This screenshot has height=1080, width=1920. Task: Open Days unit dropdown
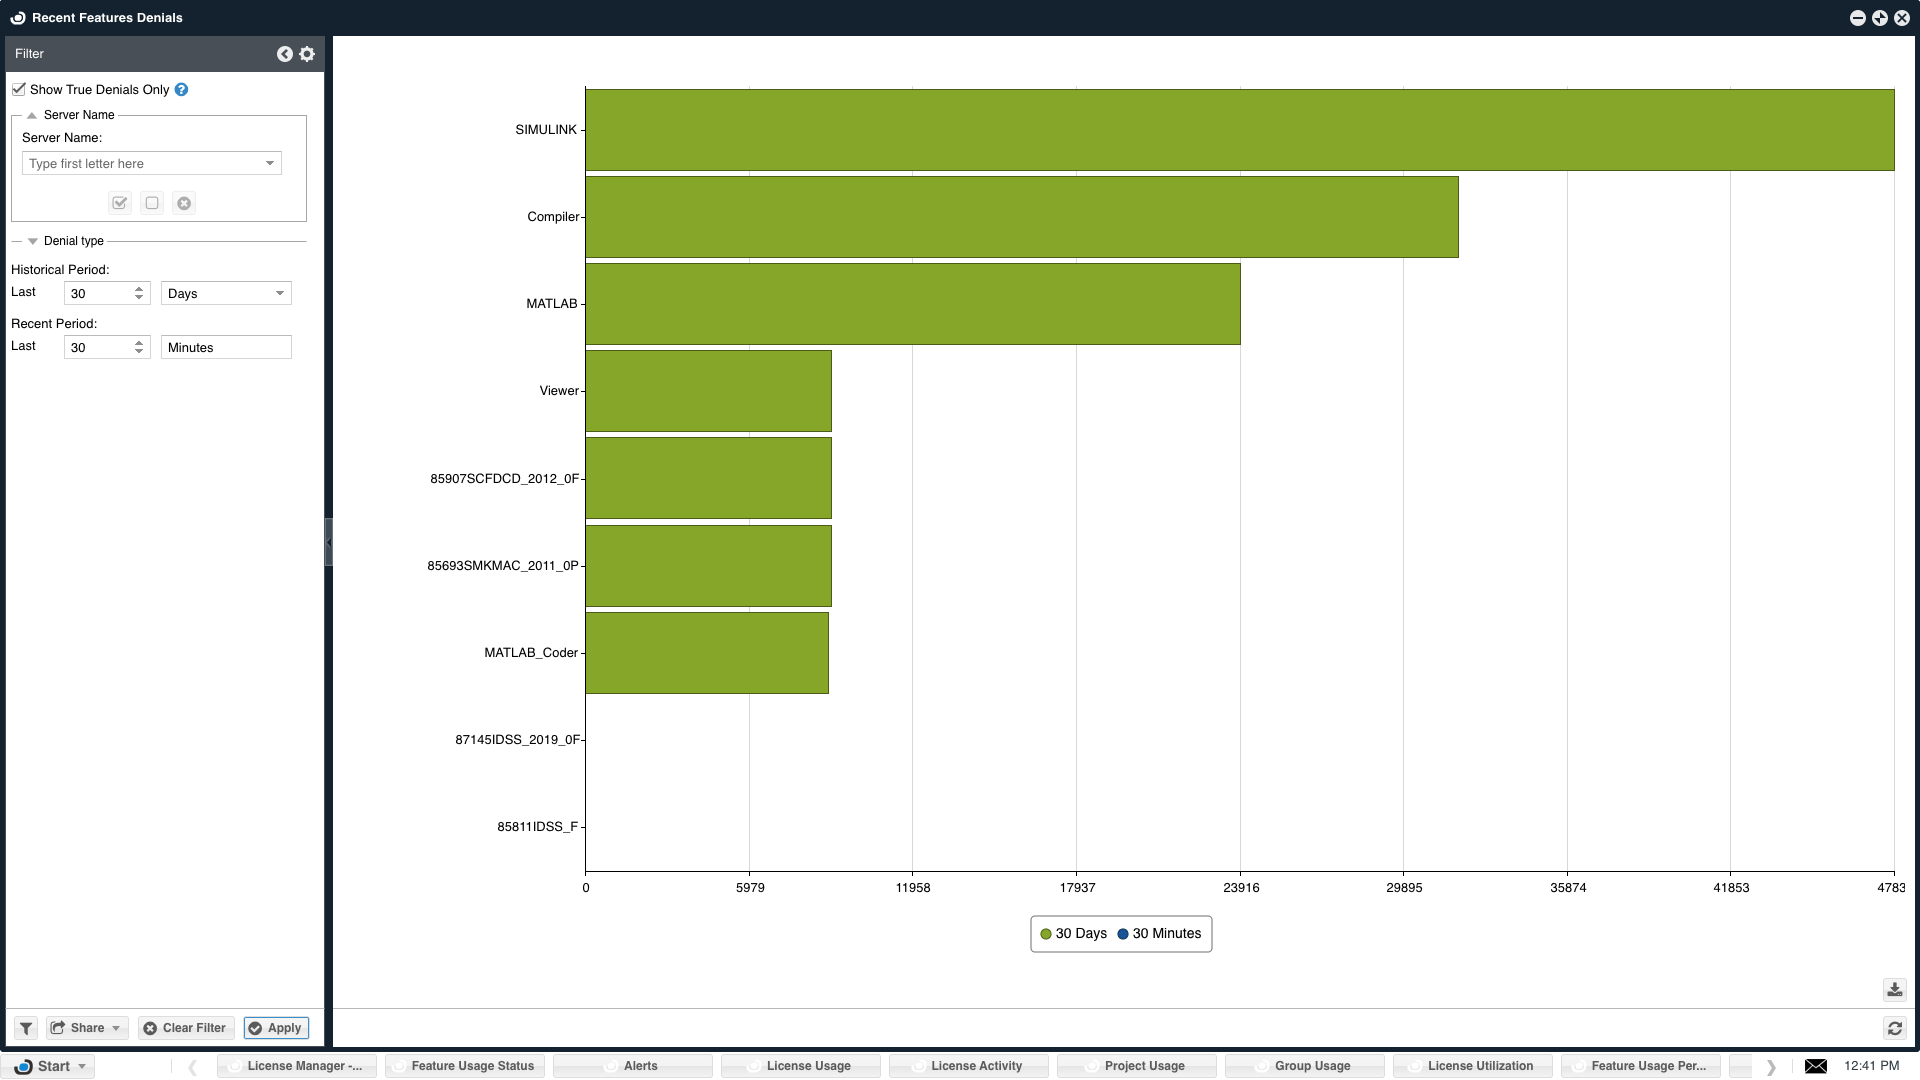click(280, 293)
